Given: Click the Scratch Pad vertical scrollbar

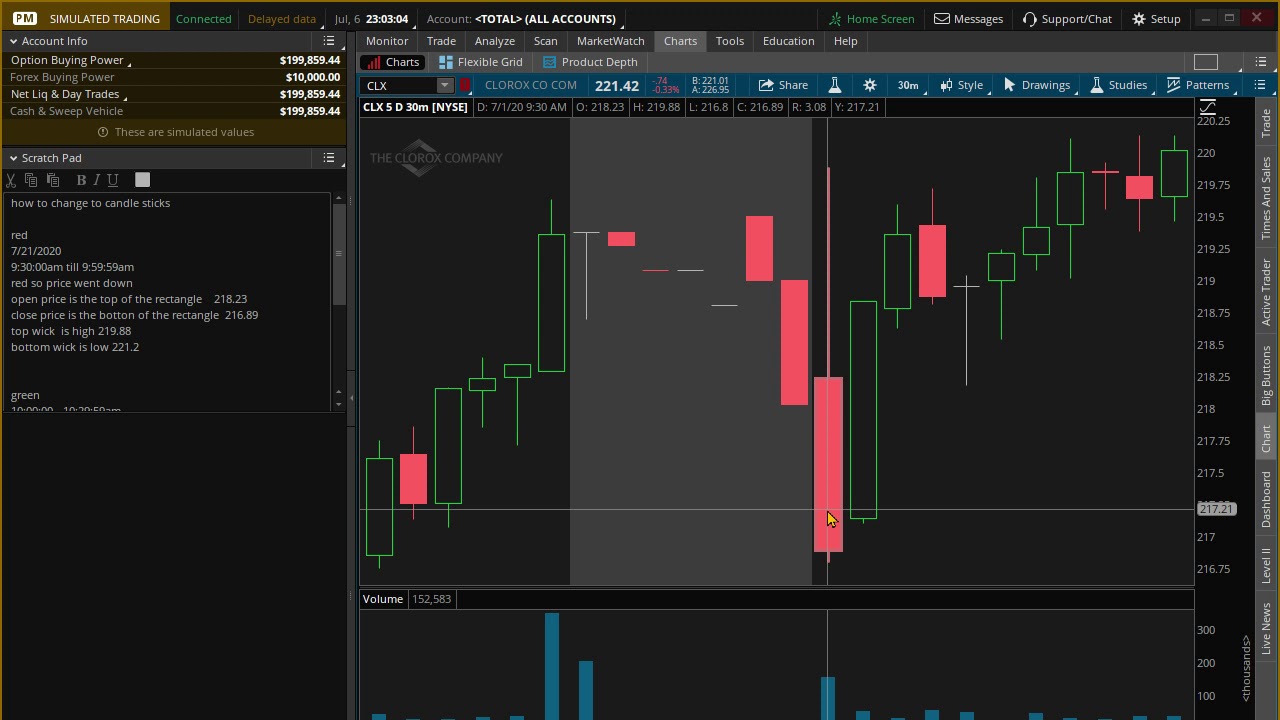Looking at the screenshot, I should pyautogui.click(x=338, y=300).
